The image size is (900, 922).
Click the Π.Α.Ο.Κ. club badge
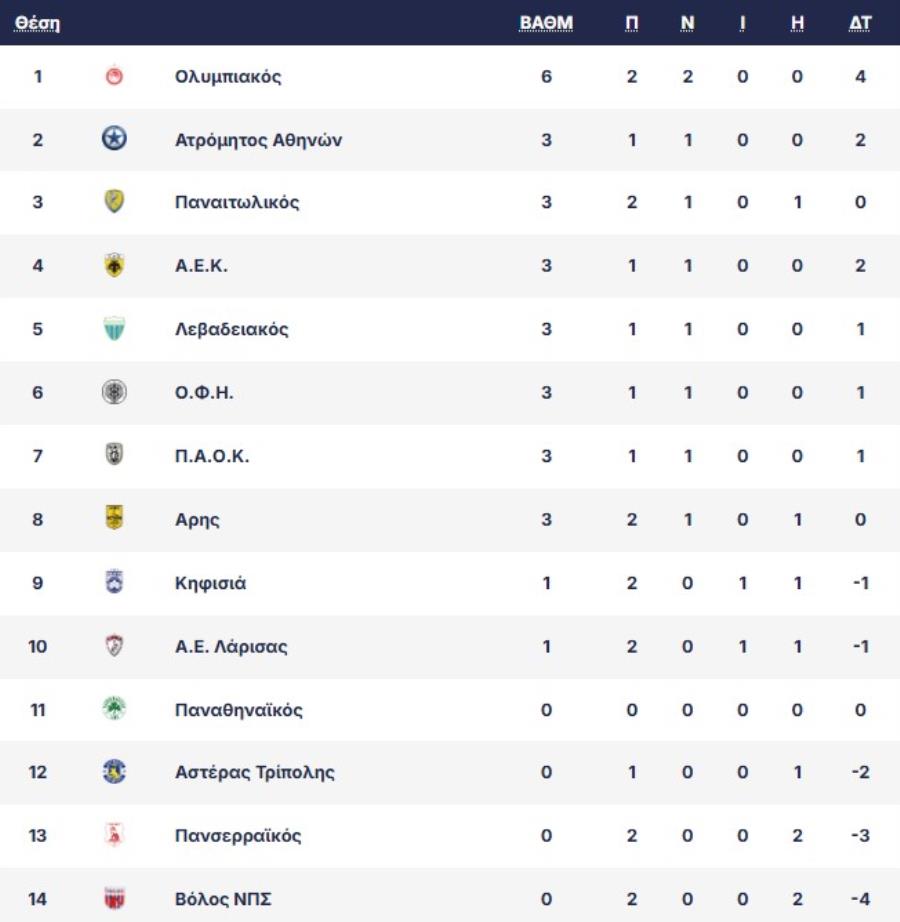[114, 455]
